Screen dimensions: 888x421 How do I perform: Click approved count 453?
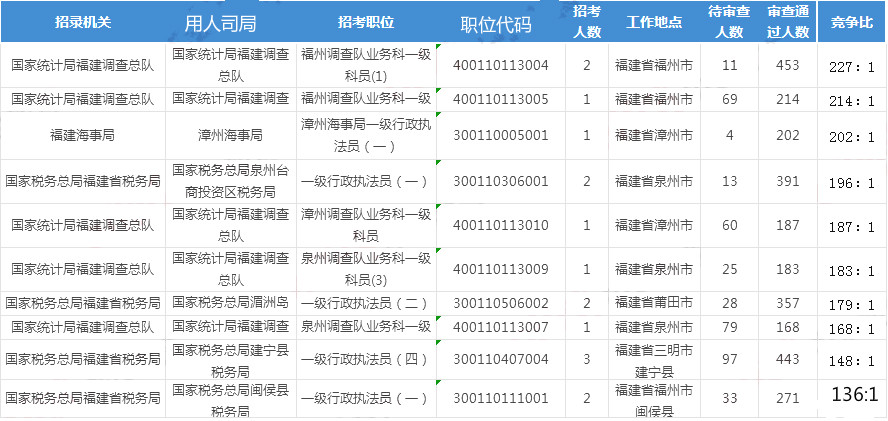(x=788, y=65)
